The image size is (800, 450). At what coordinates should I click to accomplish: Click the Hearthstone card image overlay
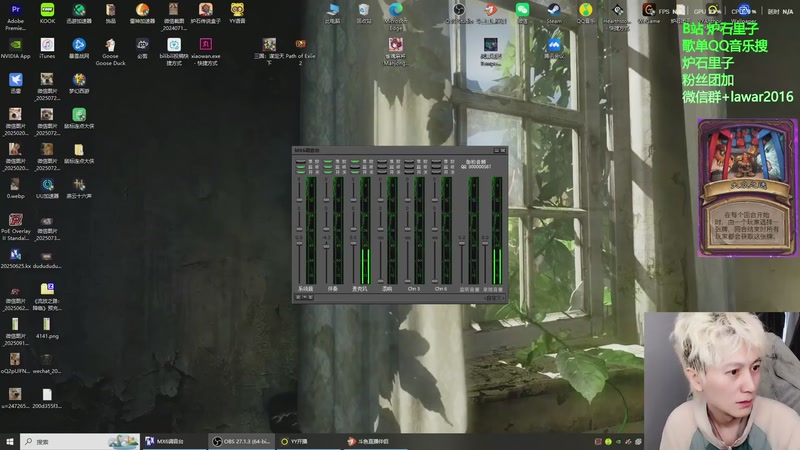[747, 187]
